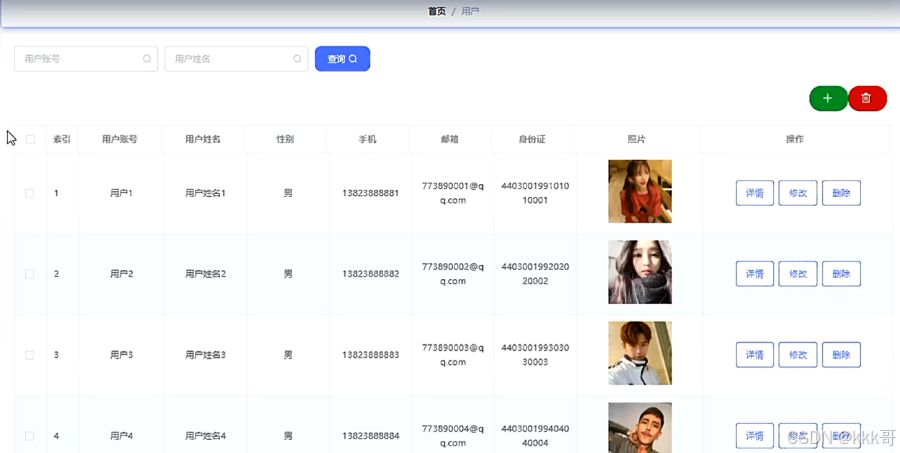Click phone number 13823888882
Viewport: 900px width, 453px height.
[x=371, y=274]
